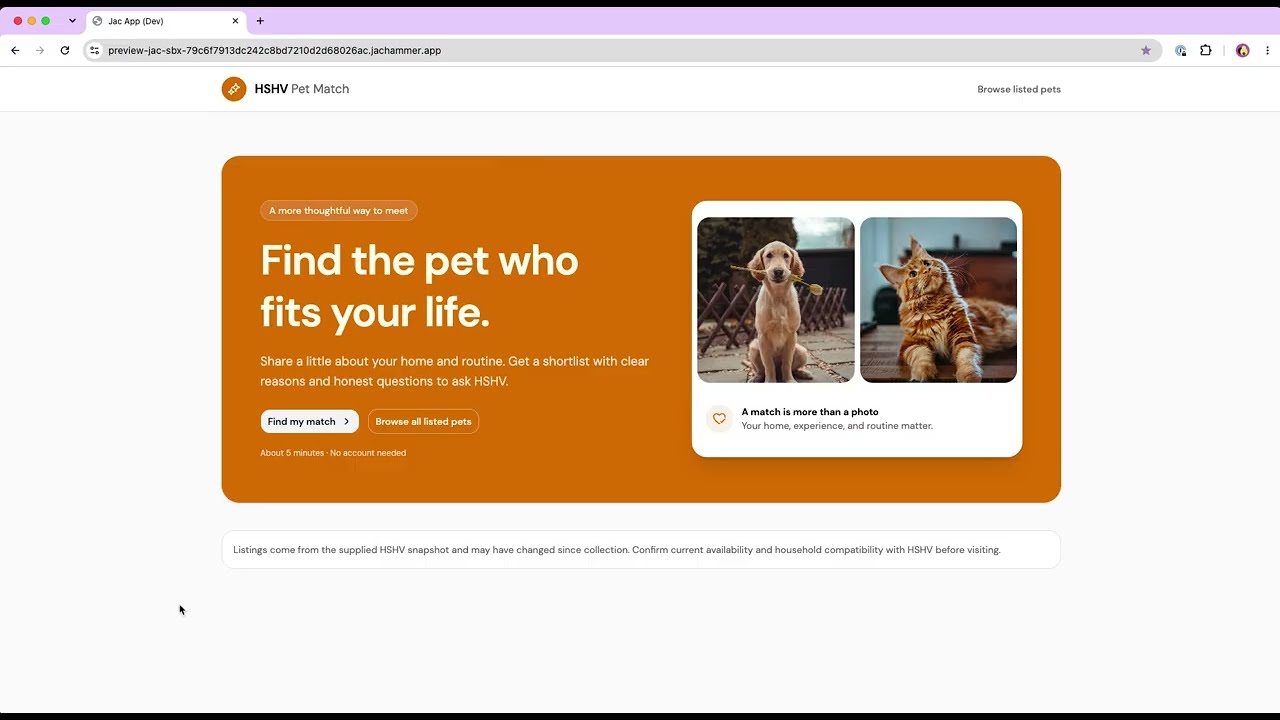Click the "Find the pet who fits your life." heading
Screen dimensions: 1280x720
[x=419, y=286]
